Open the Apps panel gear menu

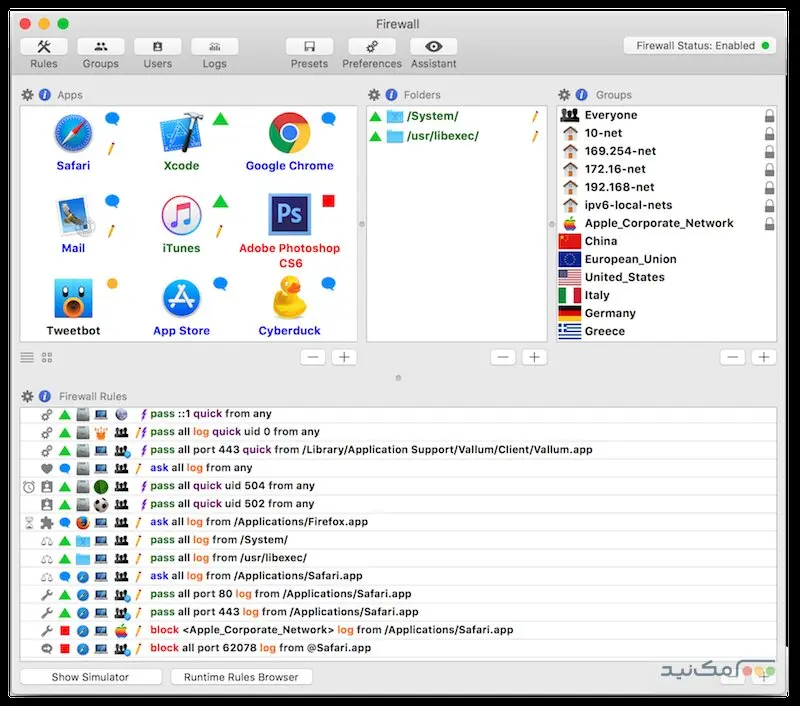pos(27,95)
